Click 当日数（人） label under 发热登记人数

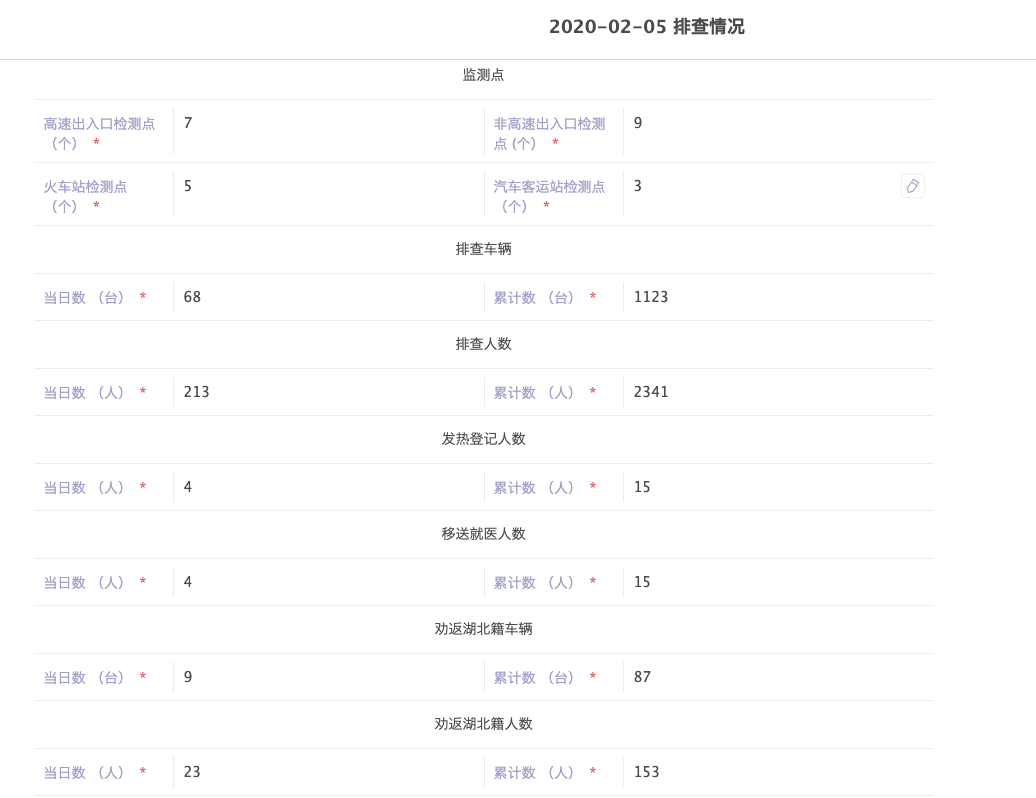click(x=84, y=488)
